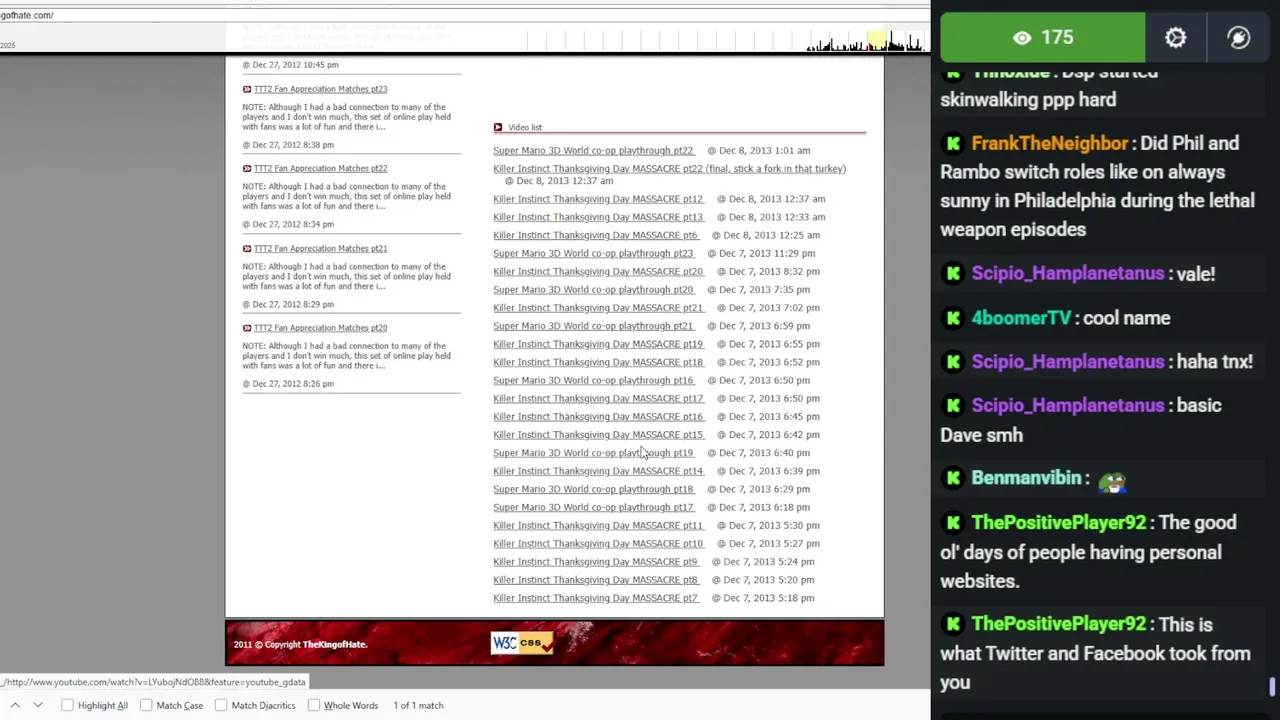Click the W3C CSS validation badge
This screenshot has width=1280, height=720.
pos(522,643)
